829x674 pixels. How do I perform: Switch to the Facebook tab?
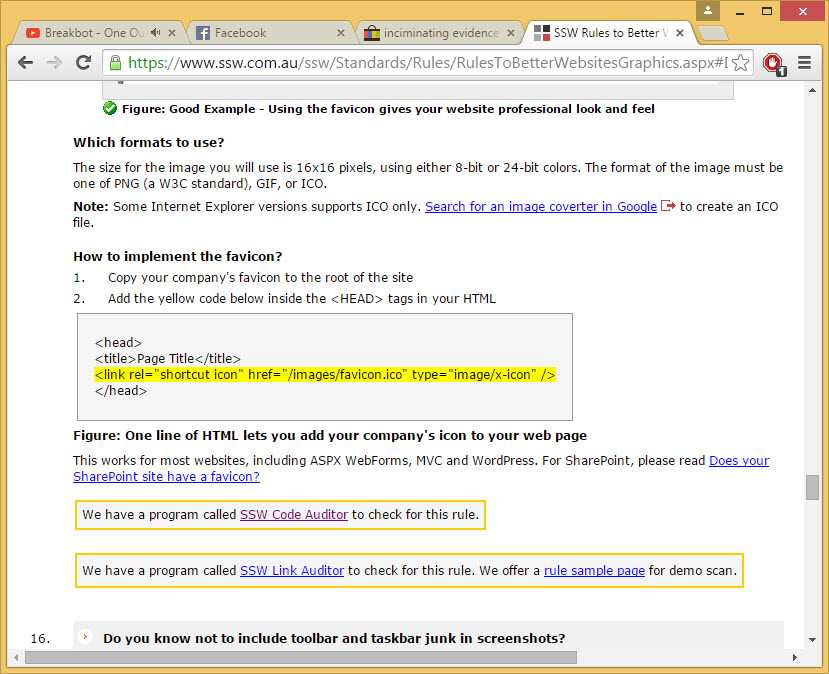pyautogui.click(x=270, y=33)
